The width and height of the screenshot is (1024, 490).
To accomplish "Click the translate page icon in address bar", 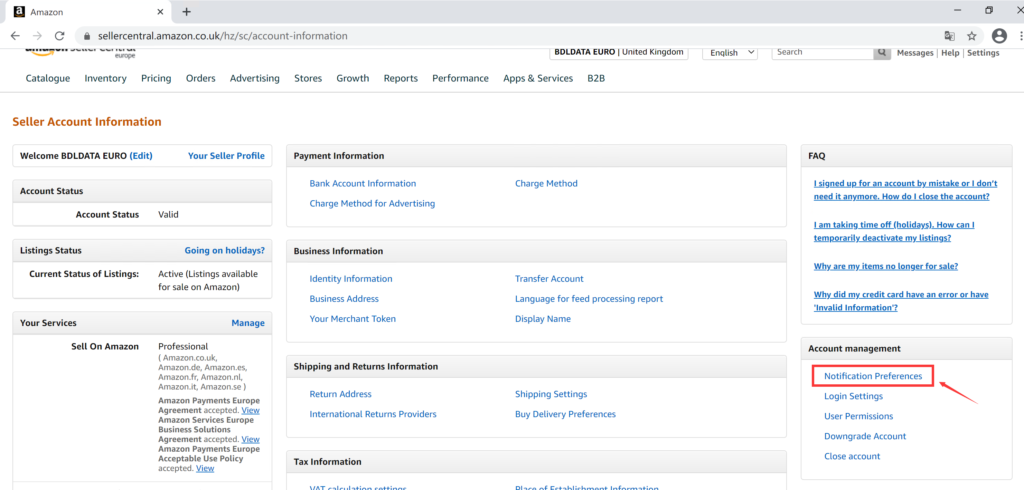I will click(950, 36).
